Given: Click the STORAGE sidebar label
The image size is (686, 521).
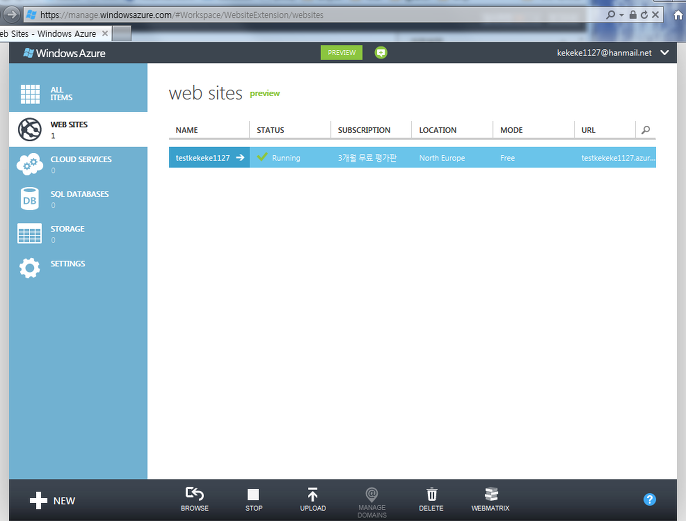Looking at the screenshot, I should (x=67, y=229).
